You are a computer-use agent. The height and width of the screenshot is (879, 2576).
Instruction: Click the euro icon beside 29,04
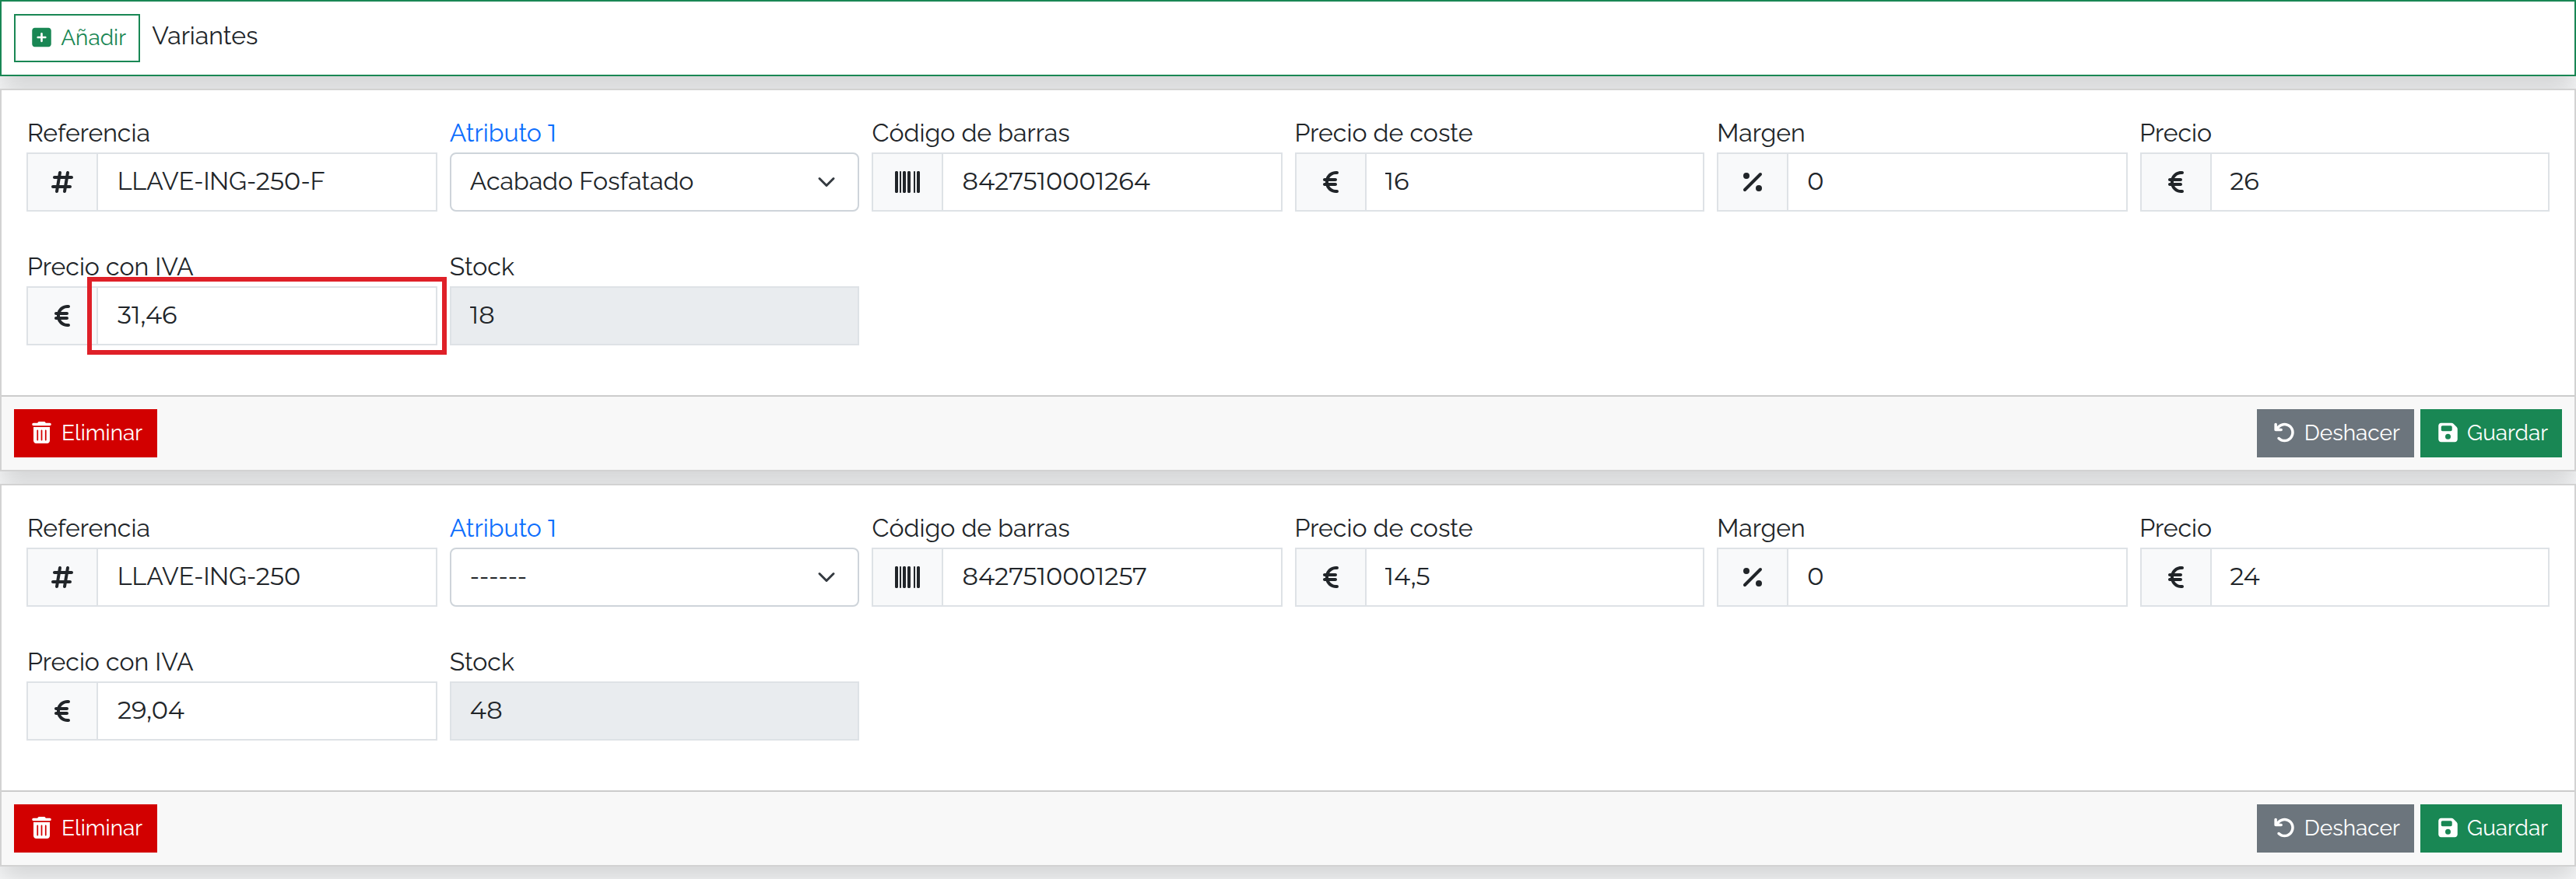click(x=62, y=711)
